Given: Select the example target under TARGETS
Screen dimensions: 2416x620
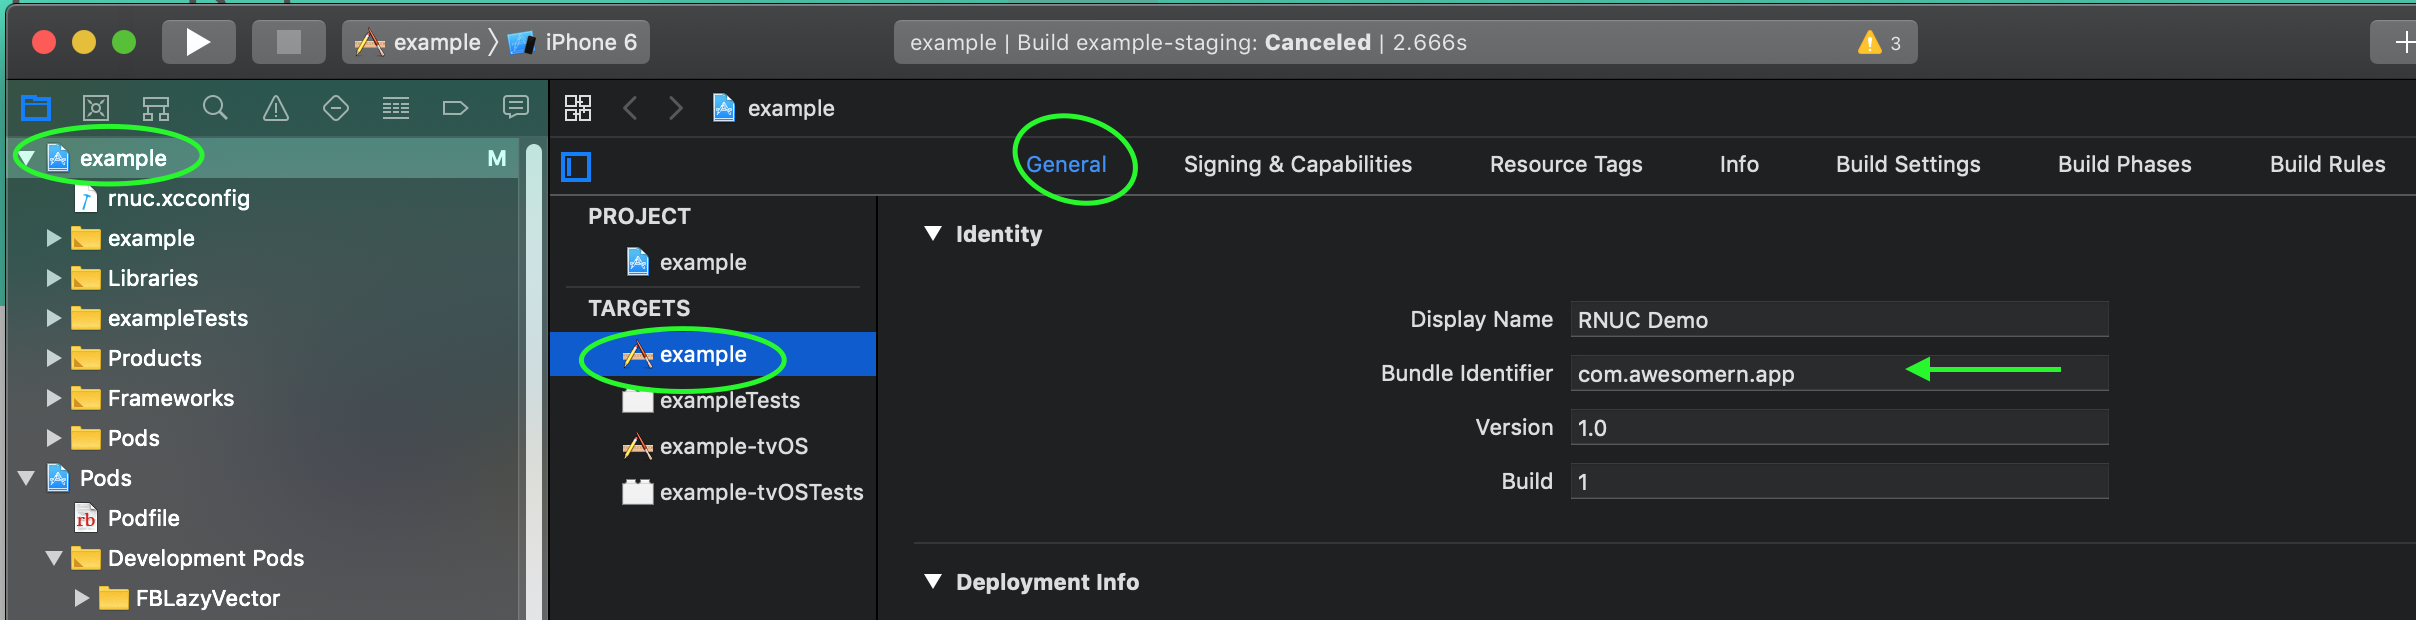Looking at the screenshot, I should tap(713, 354).
